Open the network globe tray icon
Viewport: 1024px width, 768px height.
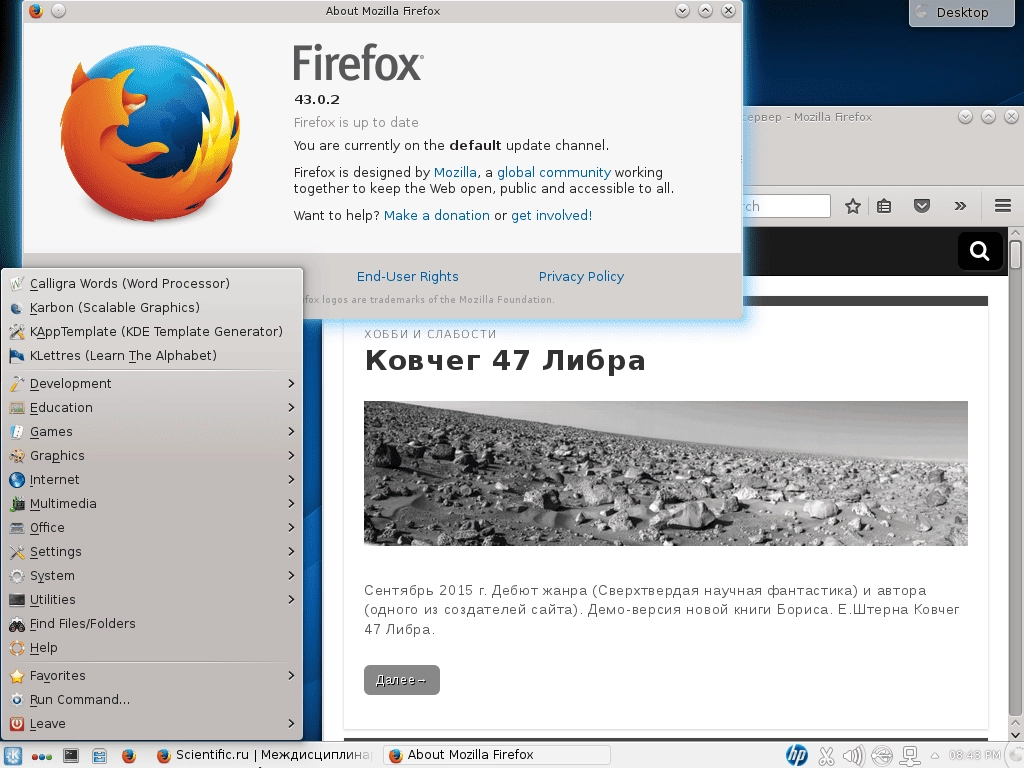(882, 756)
